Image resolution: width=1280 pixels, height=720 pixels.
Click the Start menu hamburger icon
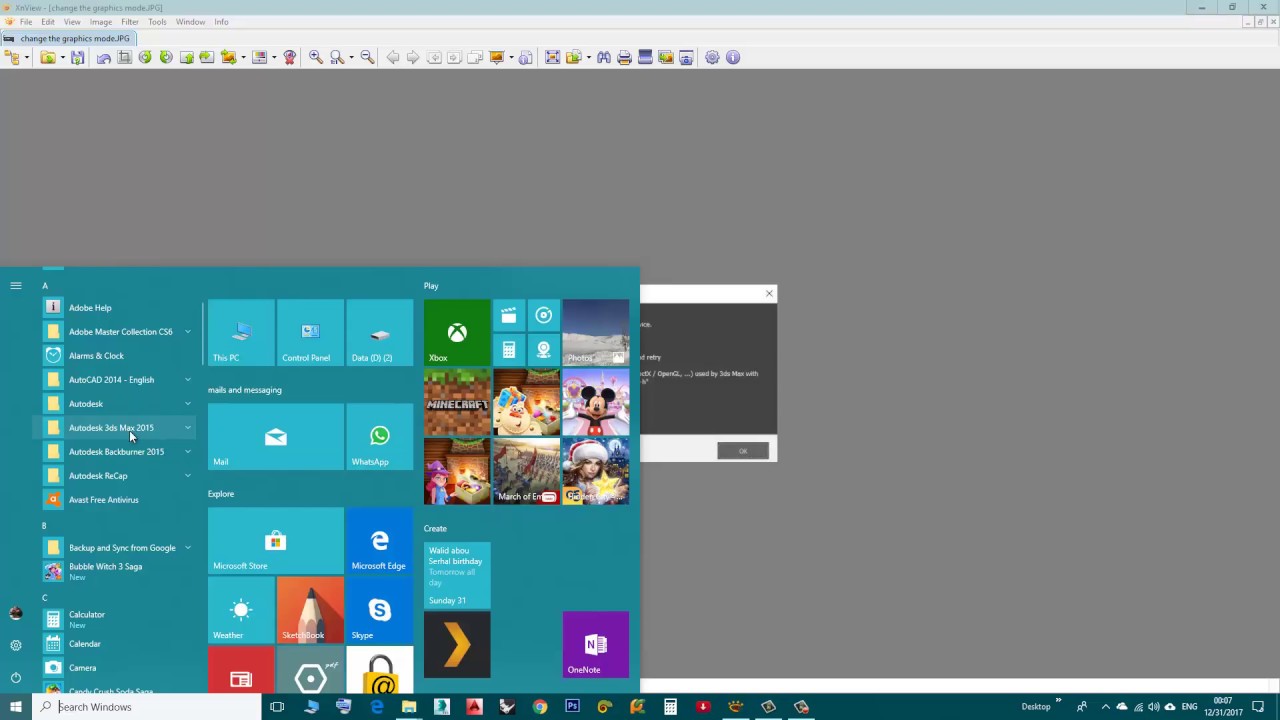tap(16, 286)
